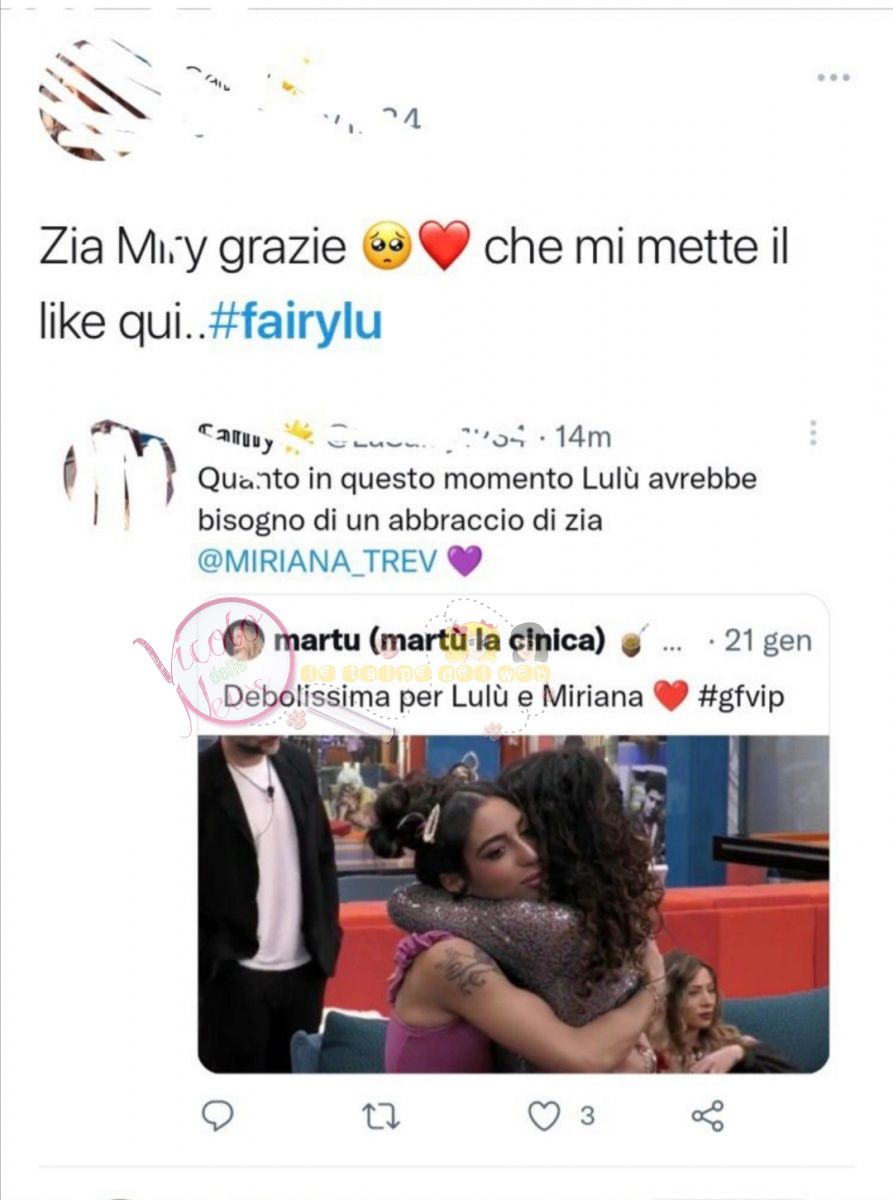893x1200 pixels.
Task: Open martu (martù la cinica) profile name
Action: [439, 641]
